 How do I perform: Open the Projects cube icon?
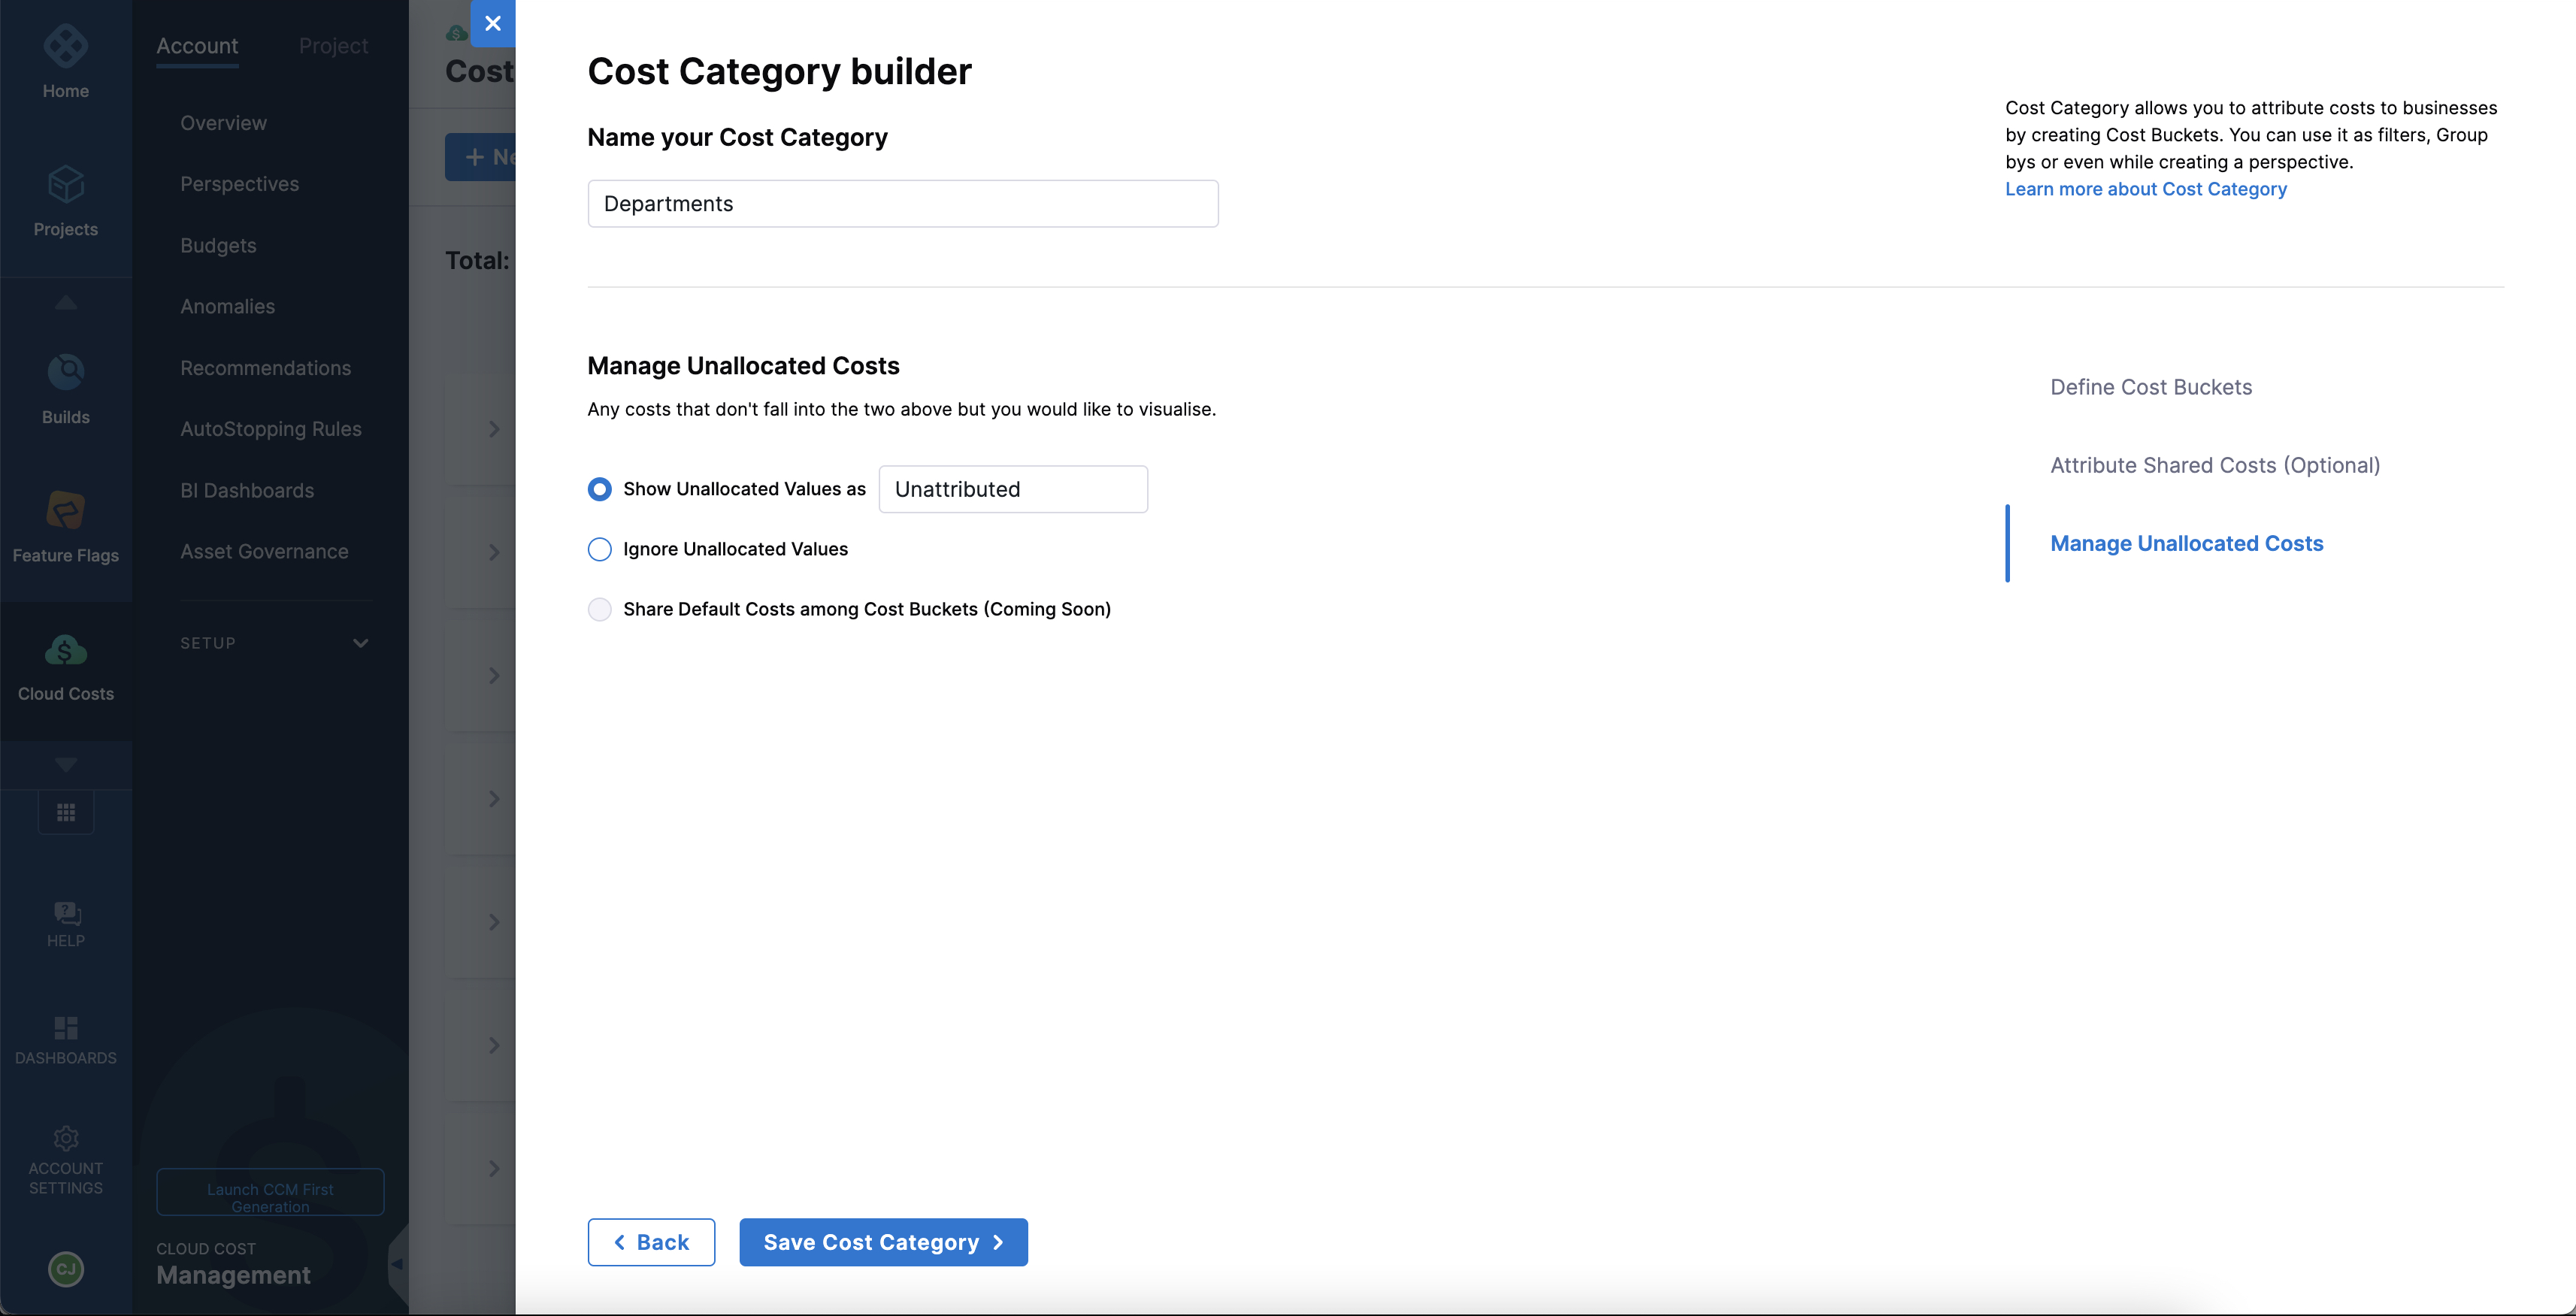[x=66, y=184]
